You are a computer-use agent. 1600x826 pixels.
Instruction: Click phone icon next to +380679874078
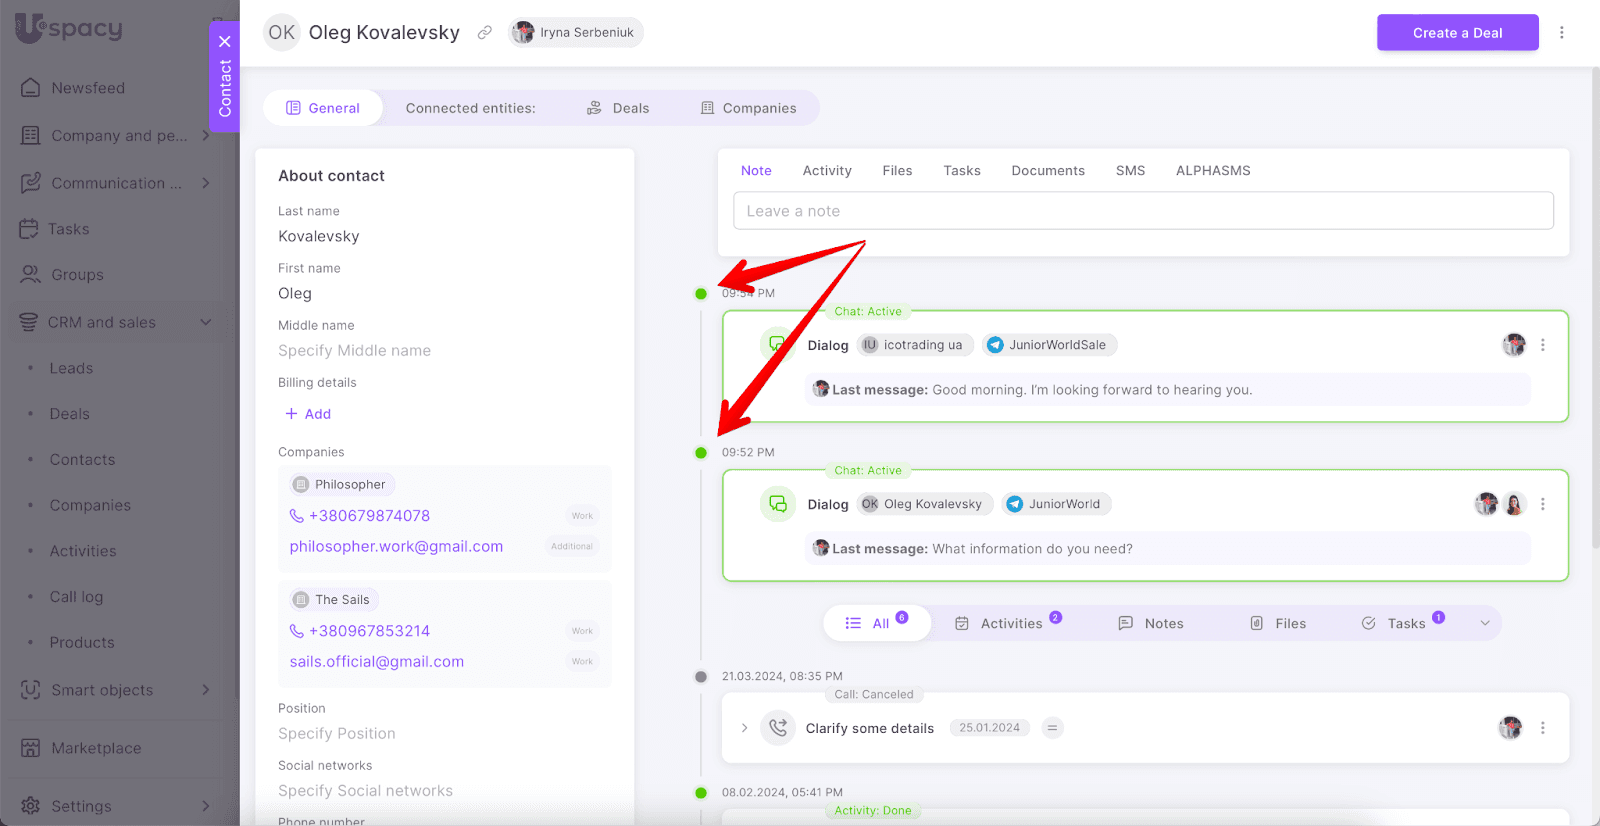pyautogui.click(x=296, y=516)
